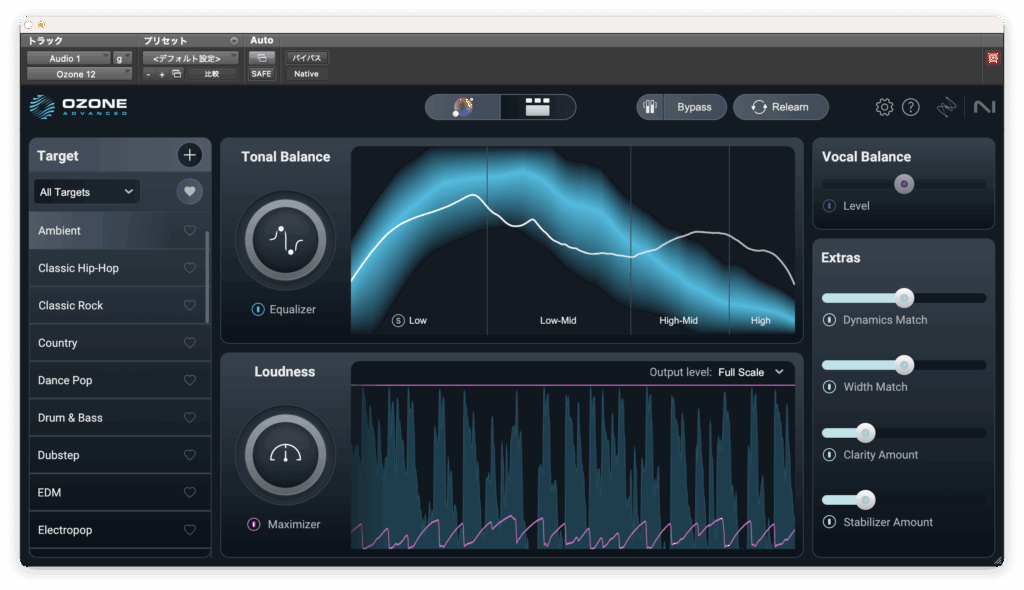
Task: Click the Vocal Balance level slider handle
Action: click(x=904, y=184)
